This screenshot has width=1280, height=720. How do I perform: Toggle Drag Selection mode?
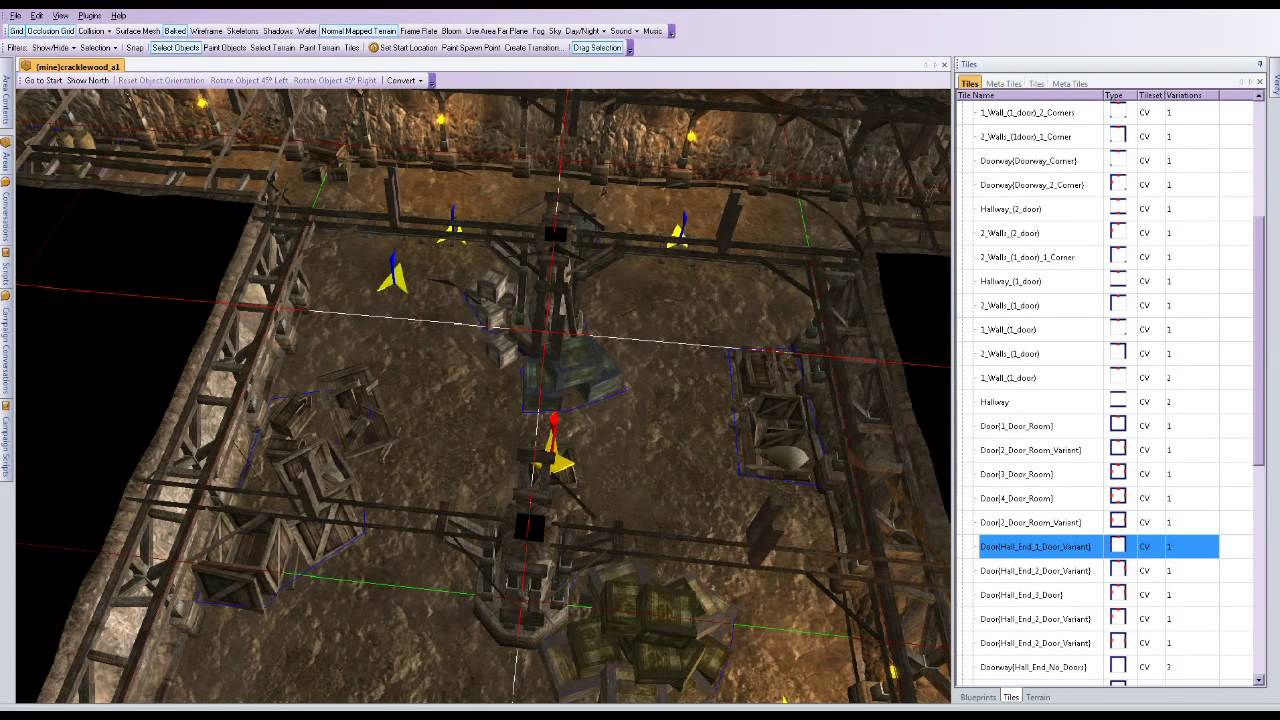coord(597,48)
